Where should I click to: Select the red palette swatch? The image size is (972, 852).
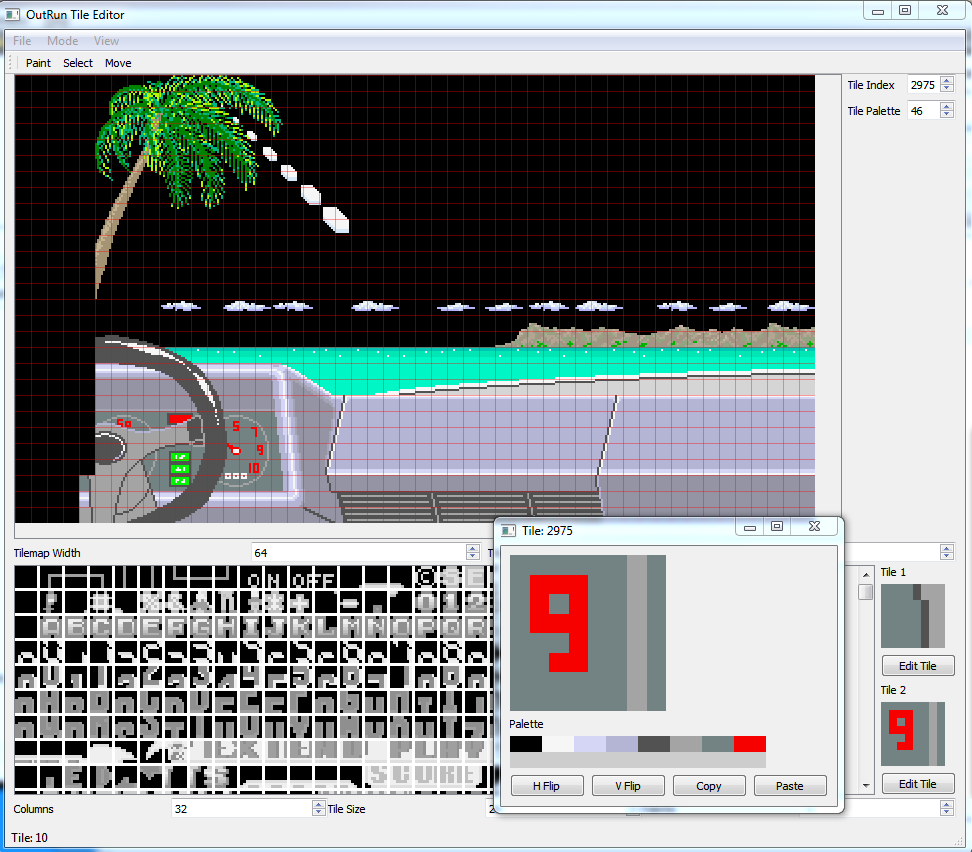tap(750, 744)
